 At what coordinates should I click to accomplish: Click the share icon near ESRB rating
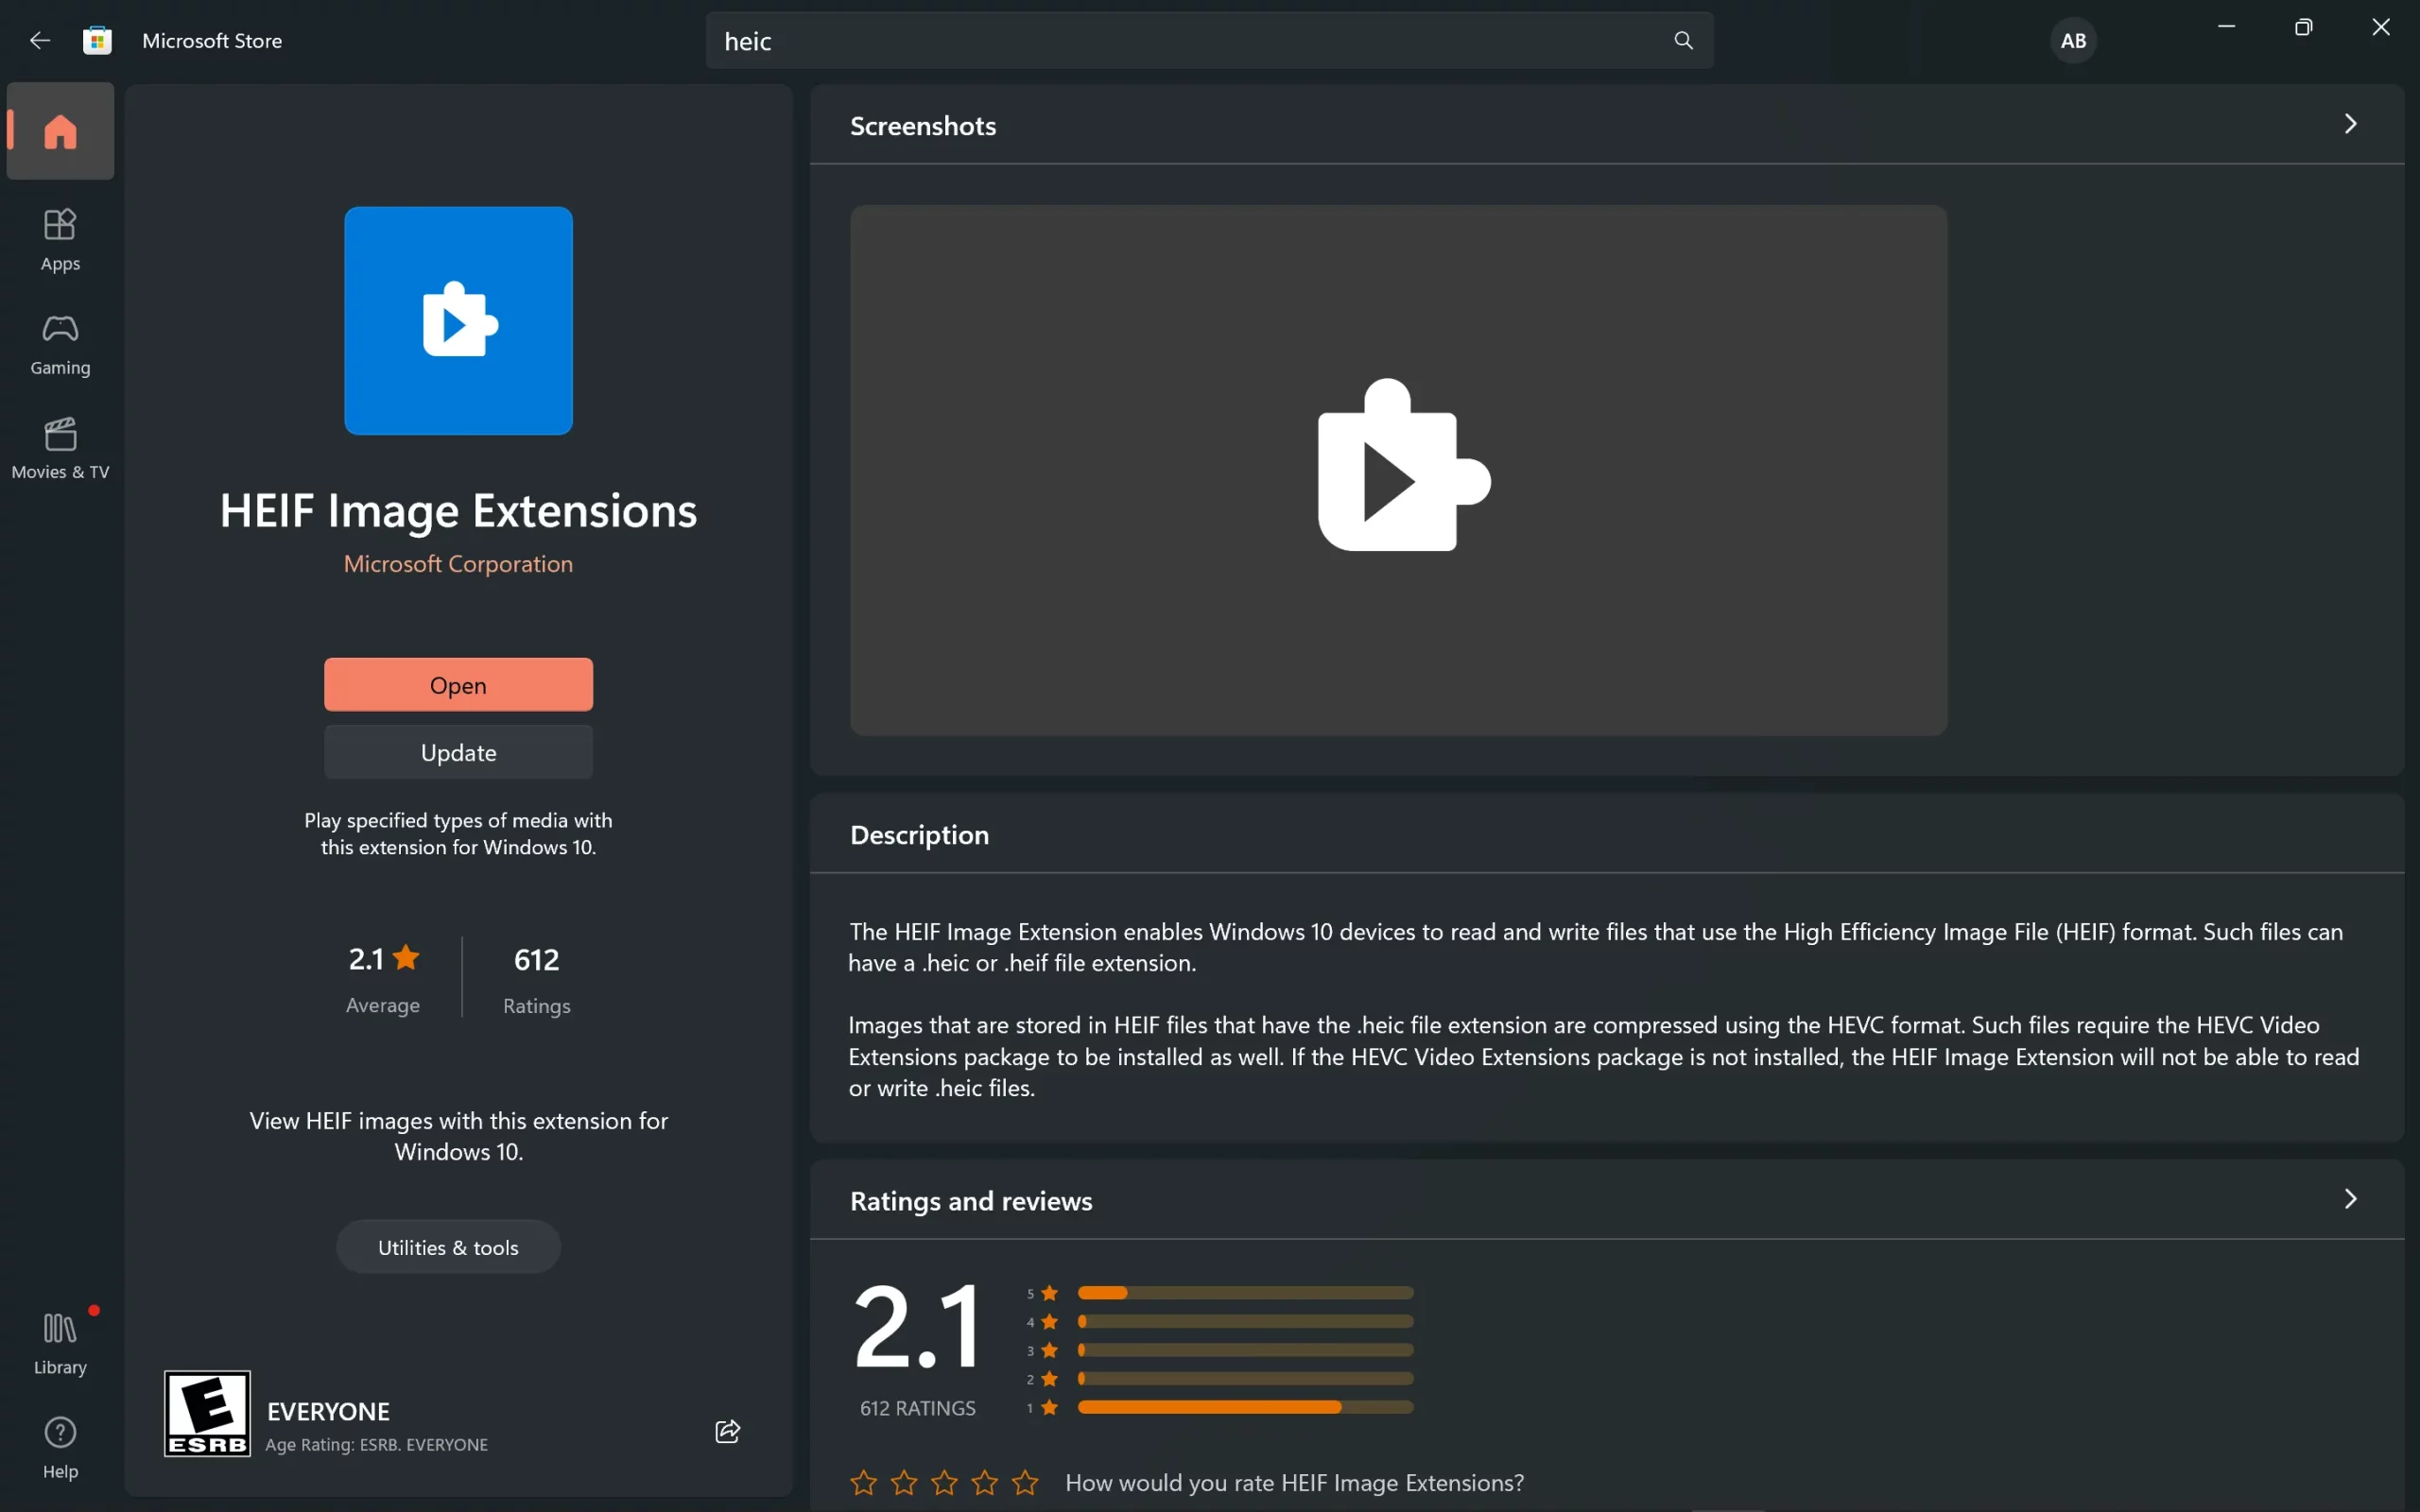[x=727, y=1431]
